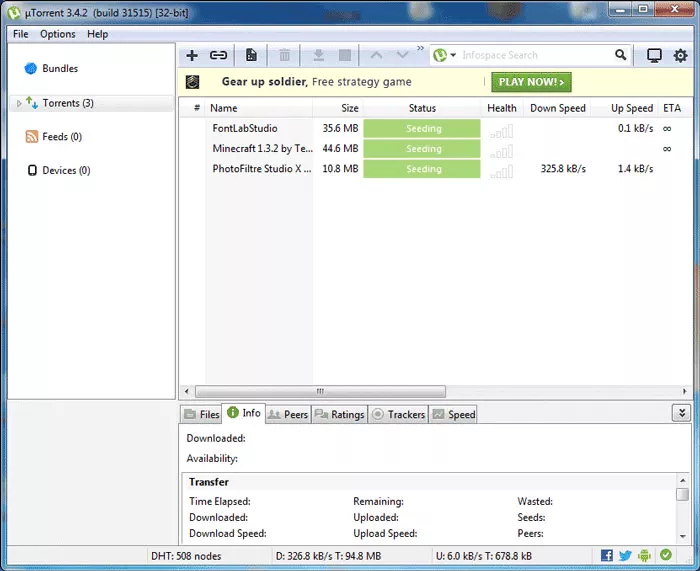Click the Feeds RSS icon
This screenshot has width=700, height=571.
pyautogui.click(x=32, y=137)
